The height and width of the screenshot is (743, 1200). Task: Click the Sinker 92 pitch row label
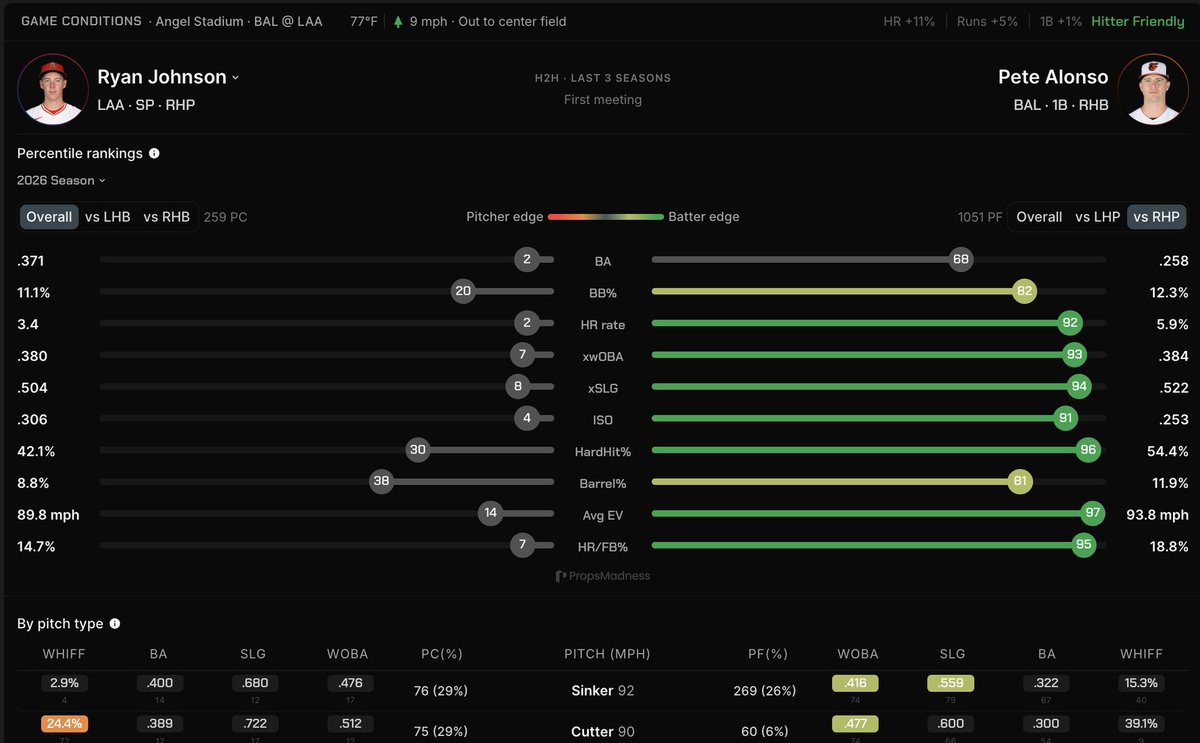coord(602,690)
